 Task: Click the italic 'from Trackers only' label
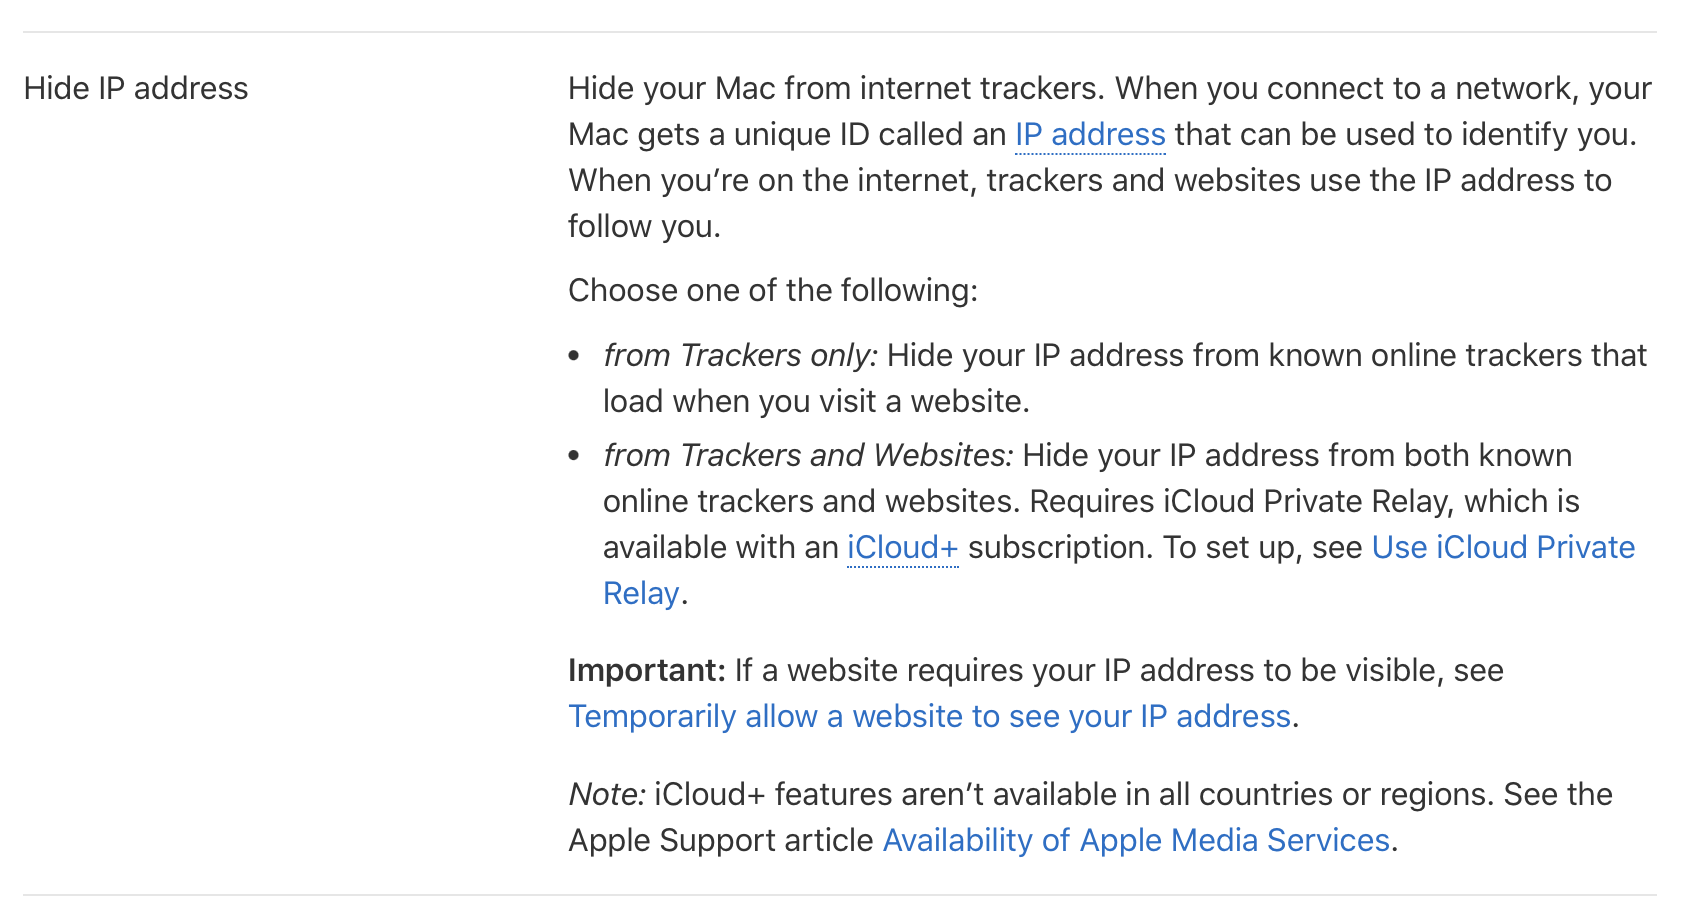740,355
